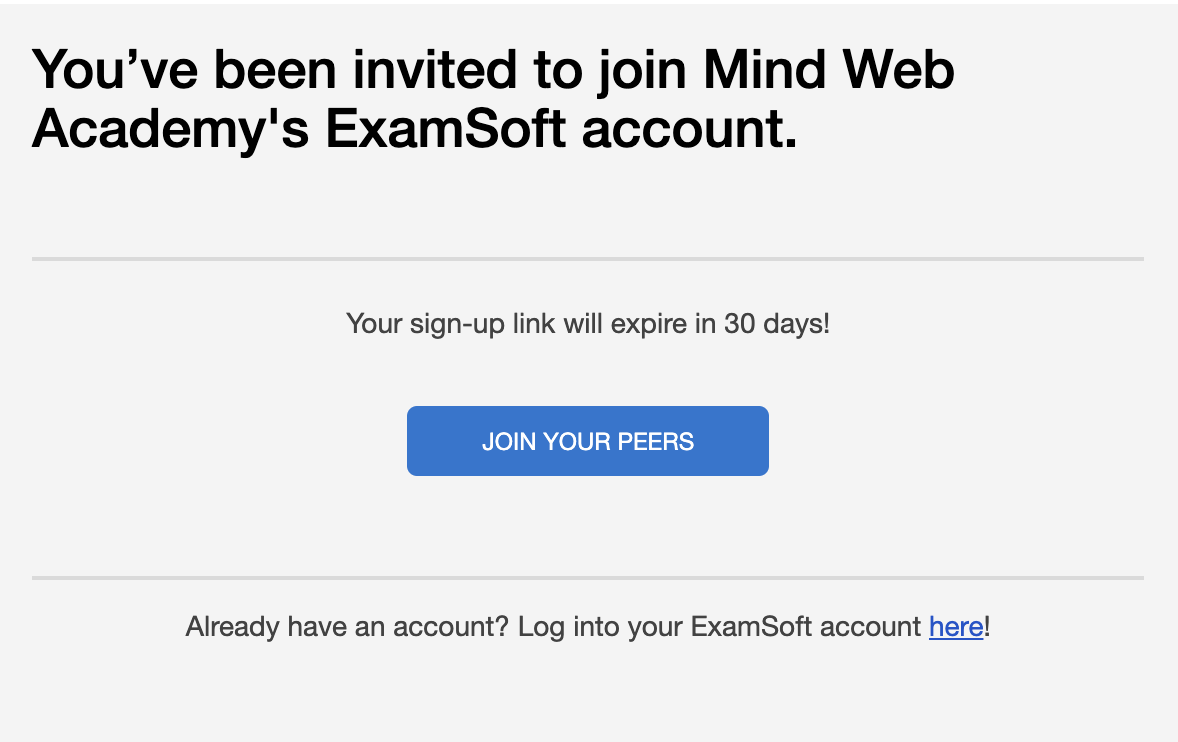Click the word 'expire' in notice
This screenshot has width=1178, height=742.
(x=648, y=324)
